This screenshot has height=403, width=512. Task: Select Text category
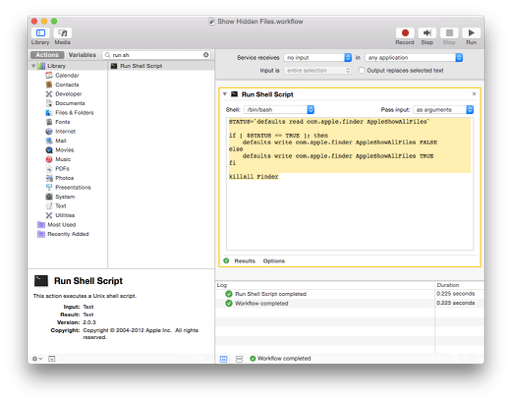(x=61, y=206)
